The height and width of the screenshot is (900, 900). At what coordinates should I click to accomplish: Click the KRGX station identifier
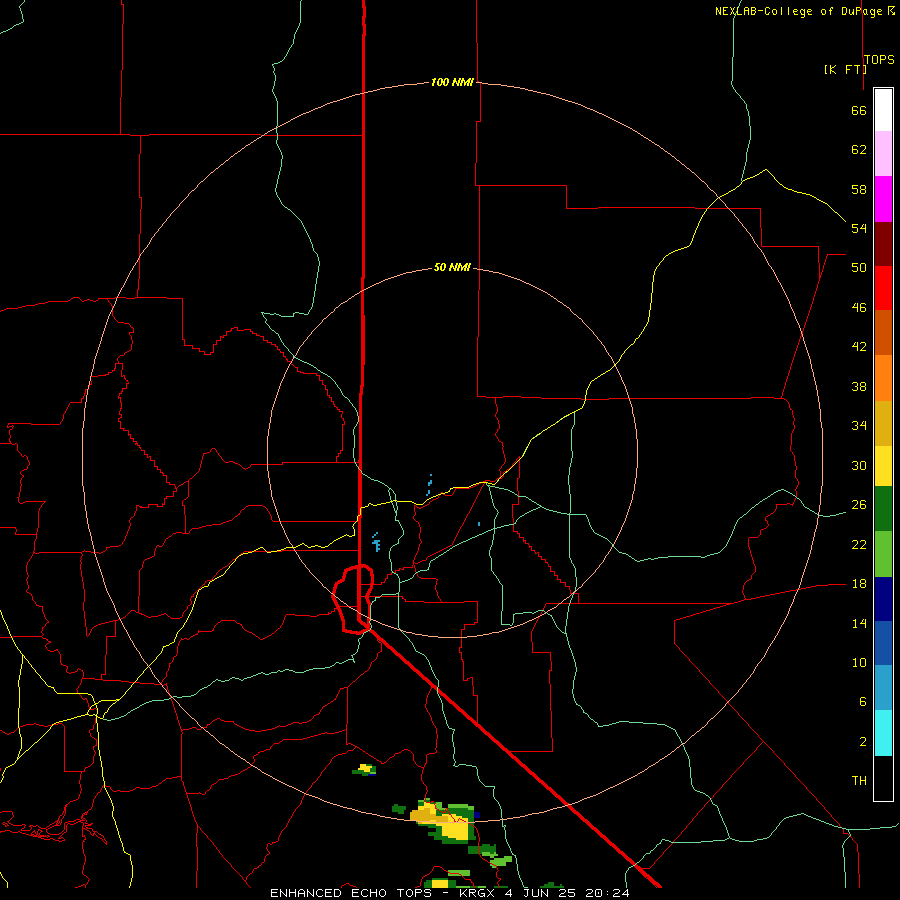pyautogui.click(x=476, y=893)
